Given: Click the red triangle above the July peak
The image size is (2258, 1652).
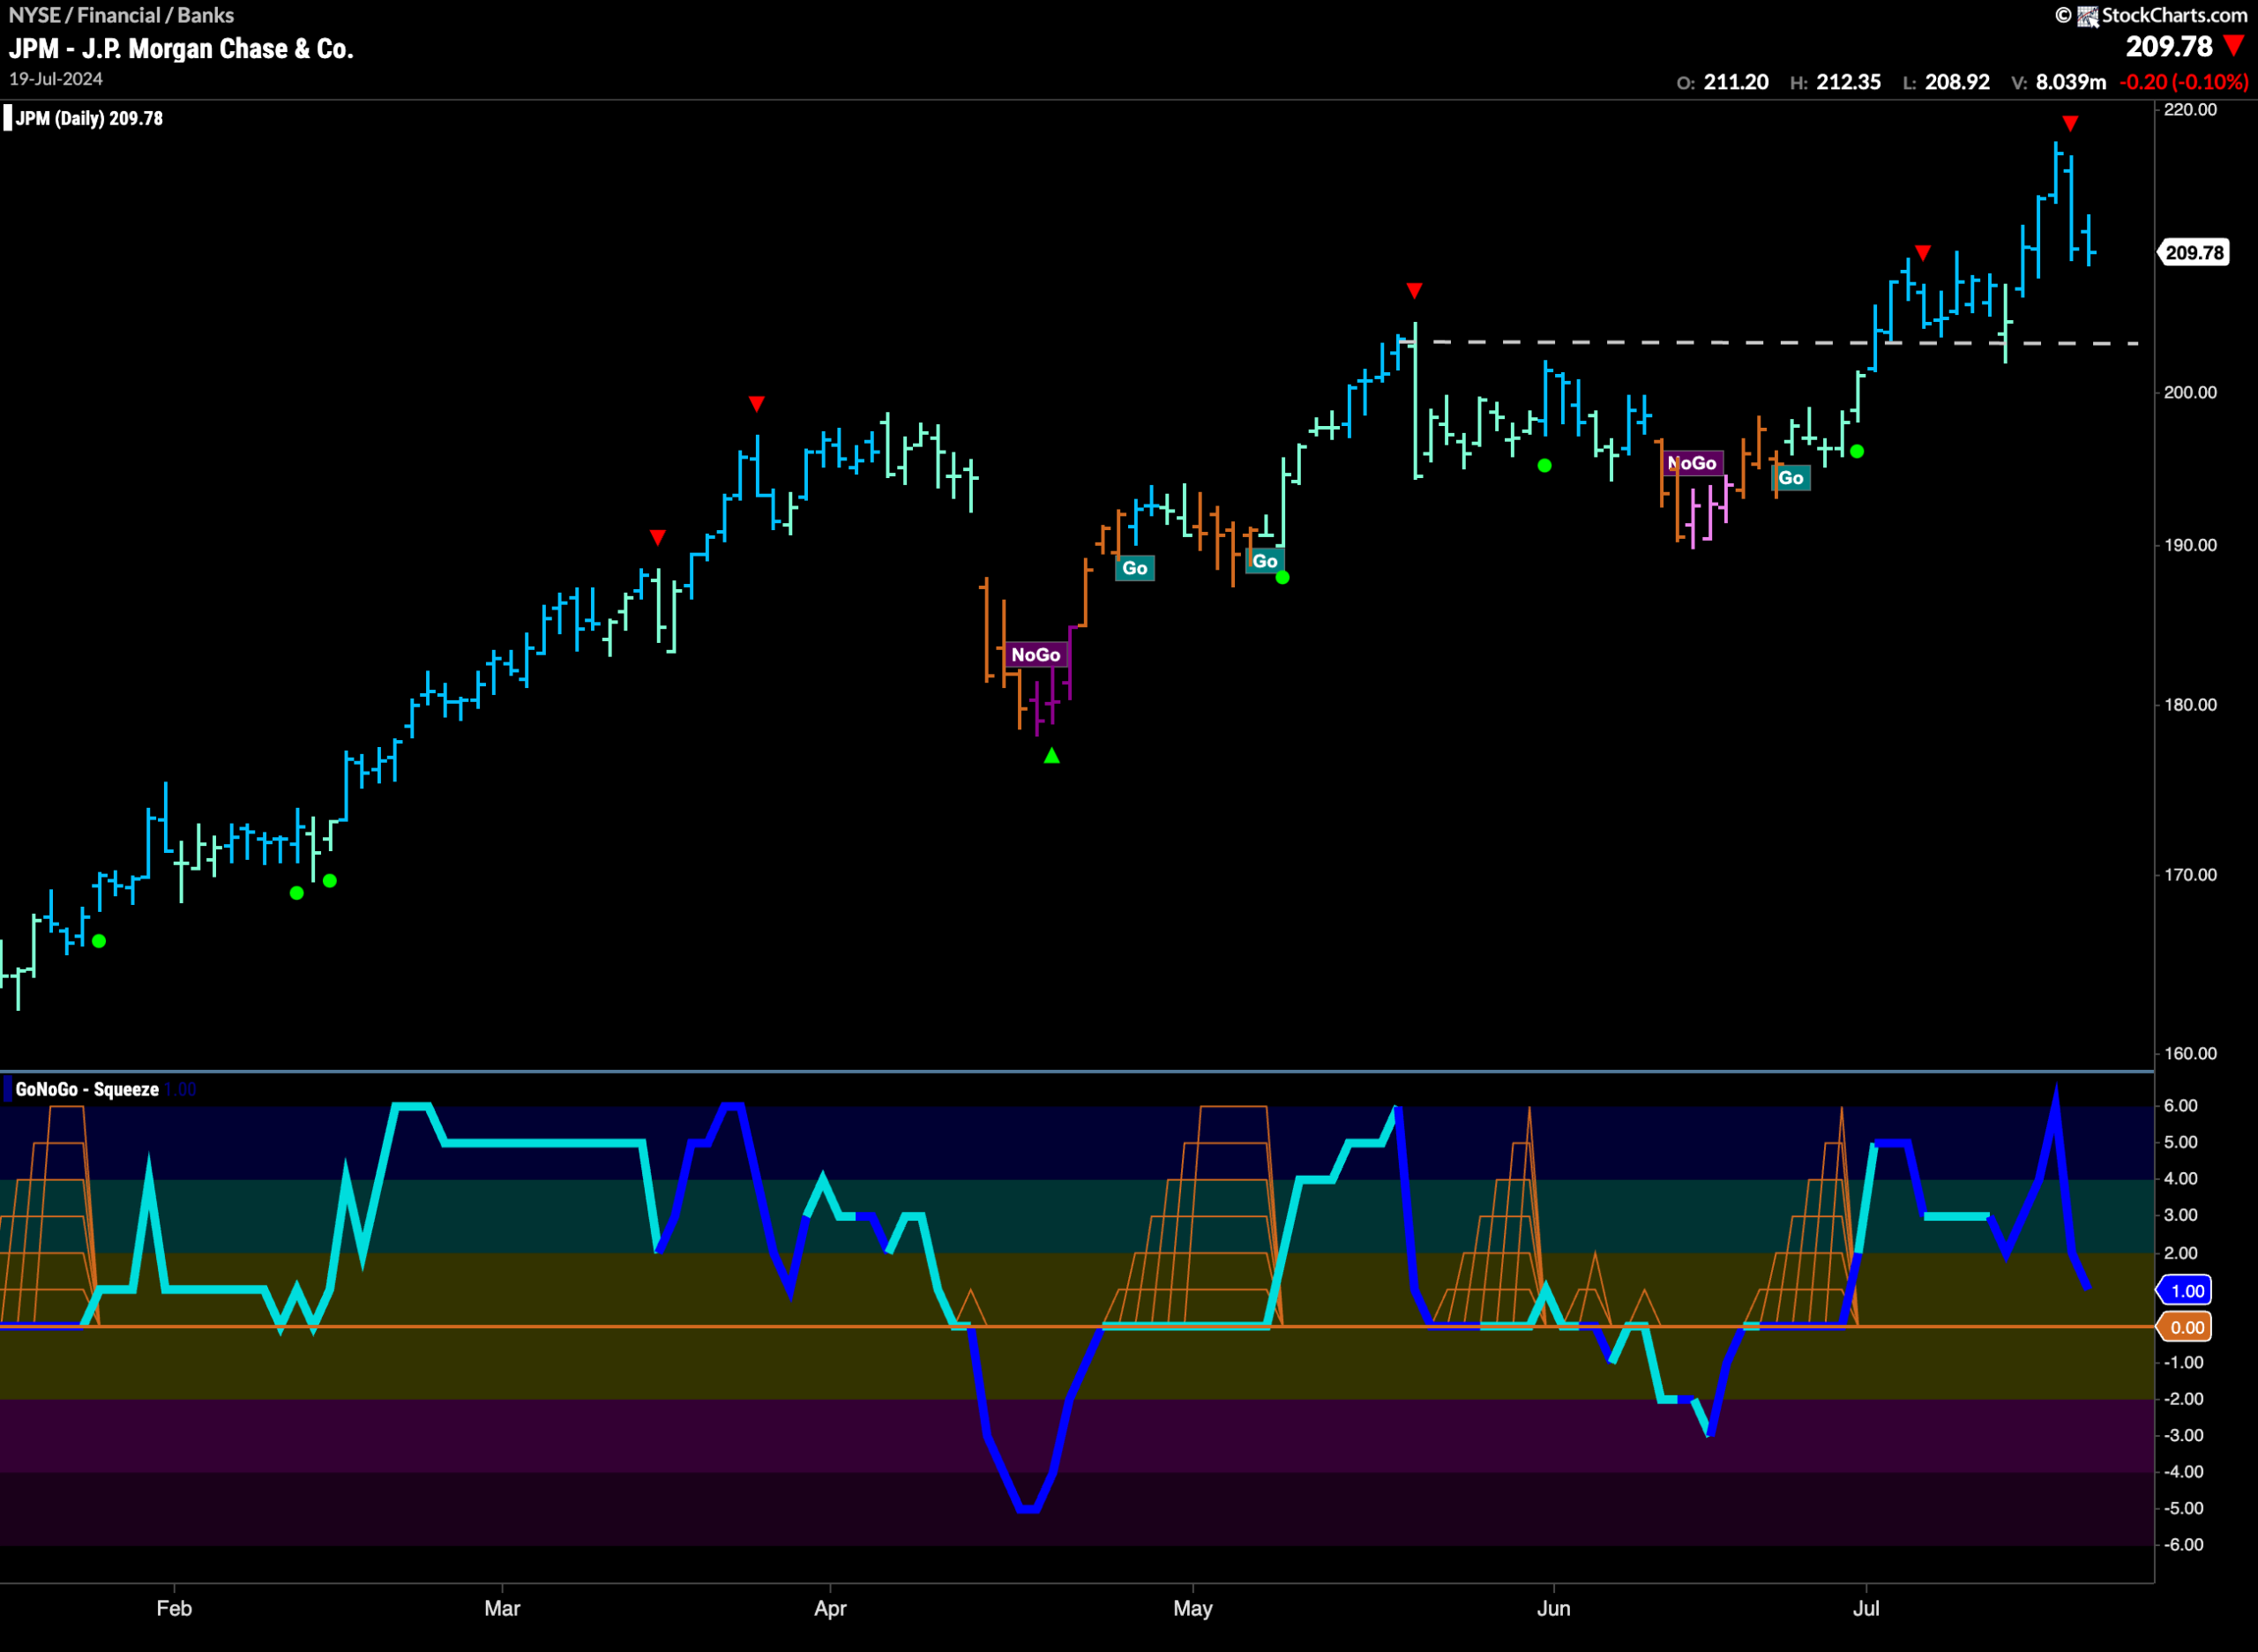Looking at the screenshot, I should coord(2070,123).
